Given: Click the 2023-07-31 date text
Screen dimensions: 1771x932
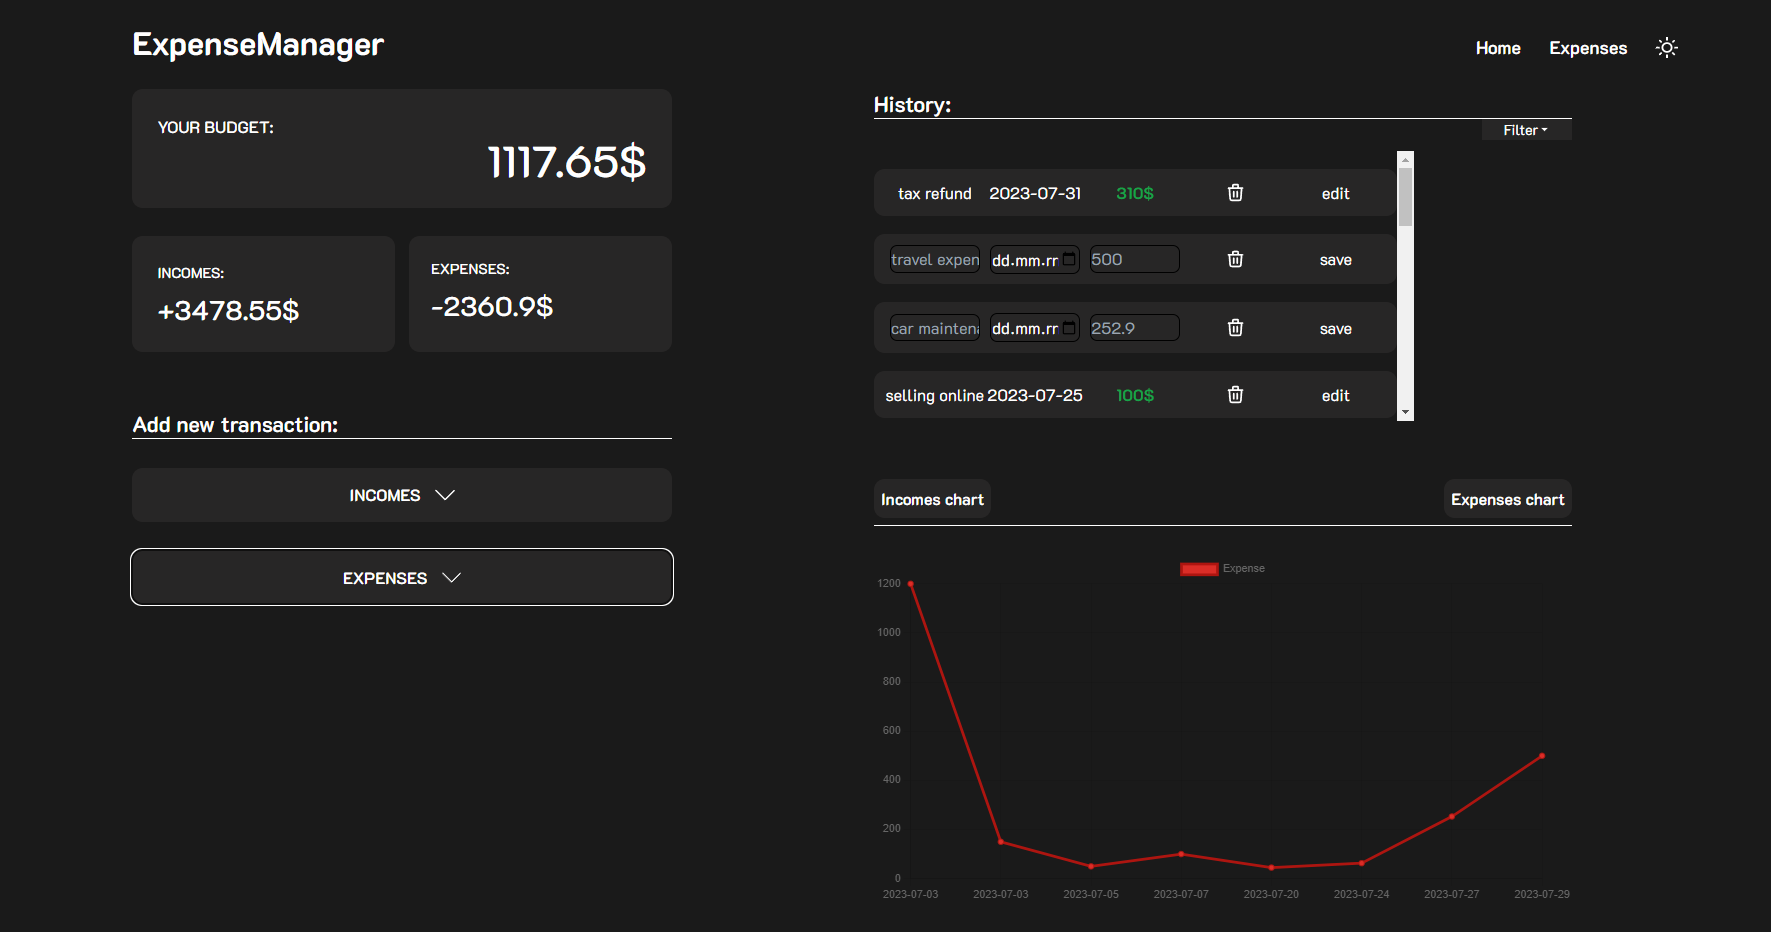Looking at the screenshot, I should click(1035, 193).
